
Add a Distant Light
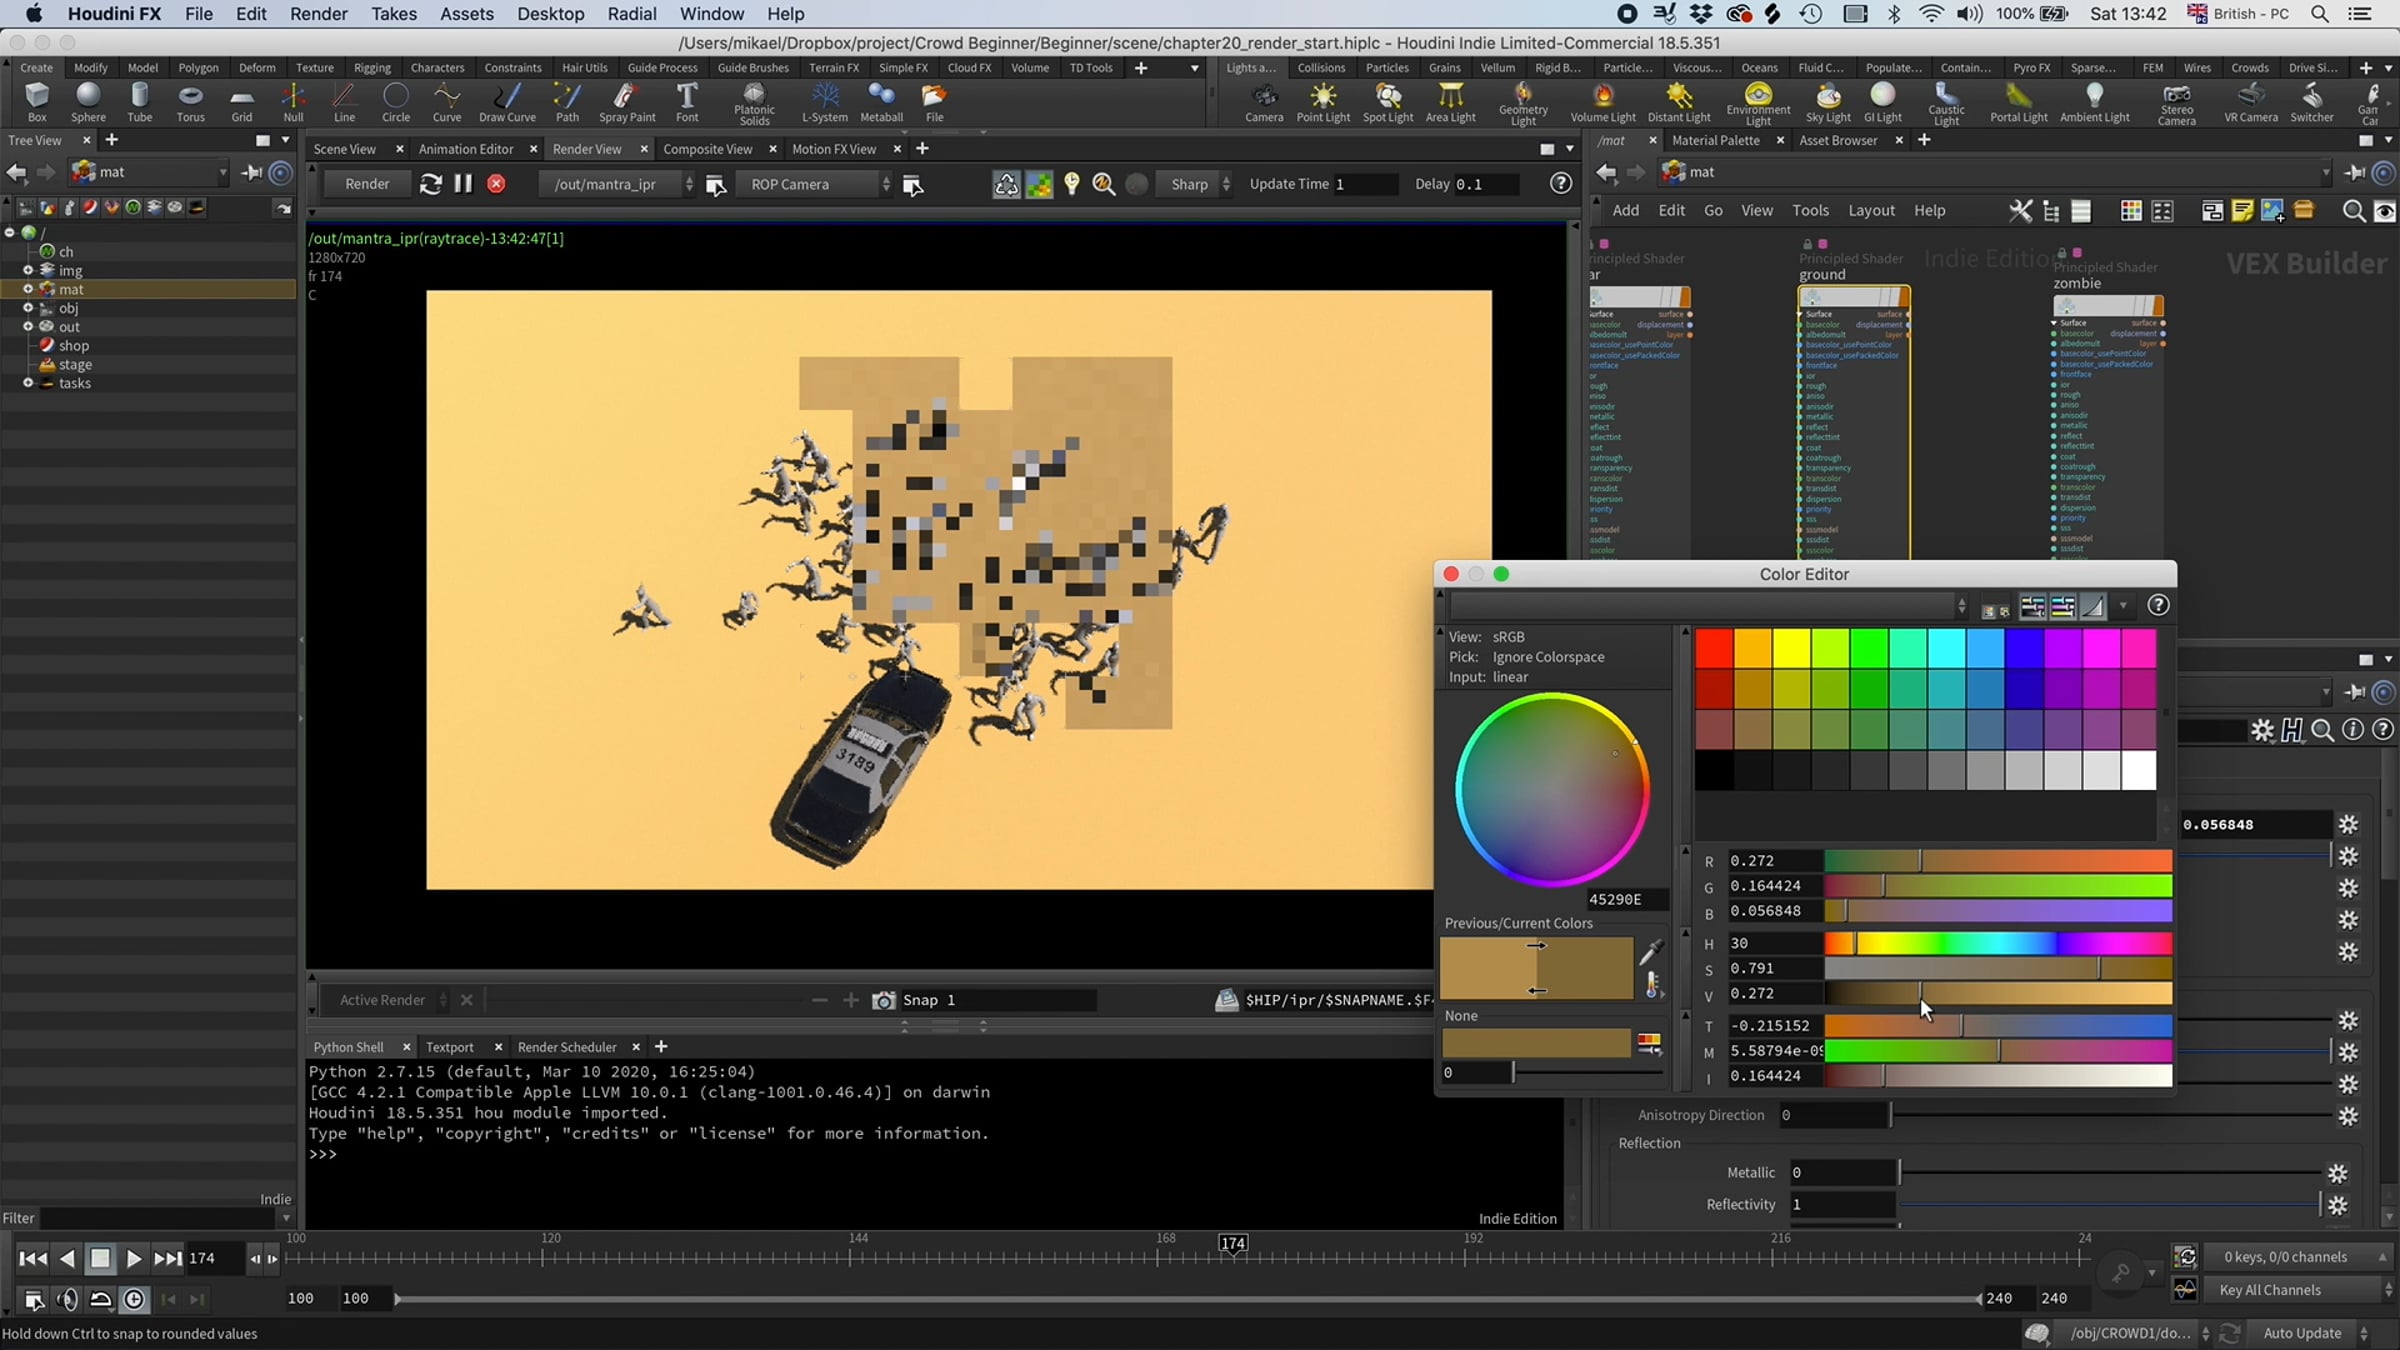coord(1679,102)
